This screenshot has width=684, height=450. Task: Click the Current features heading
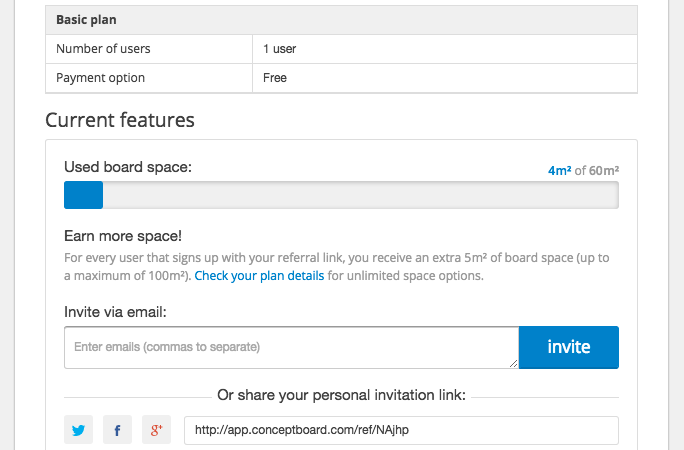pyautogui.click(x=120, y=120)
